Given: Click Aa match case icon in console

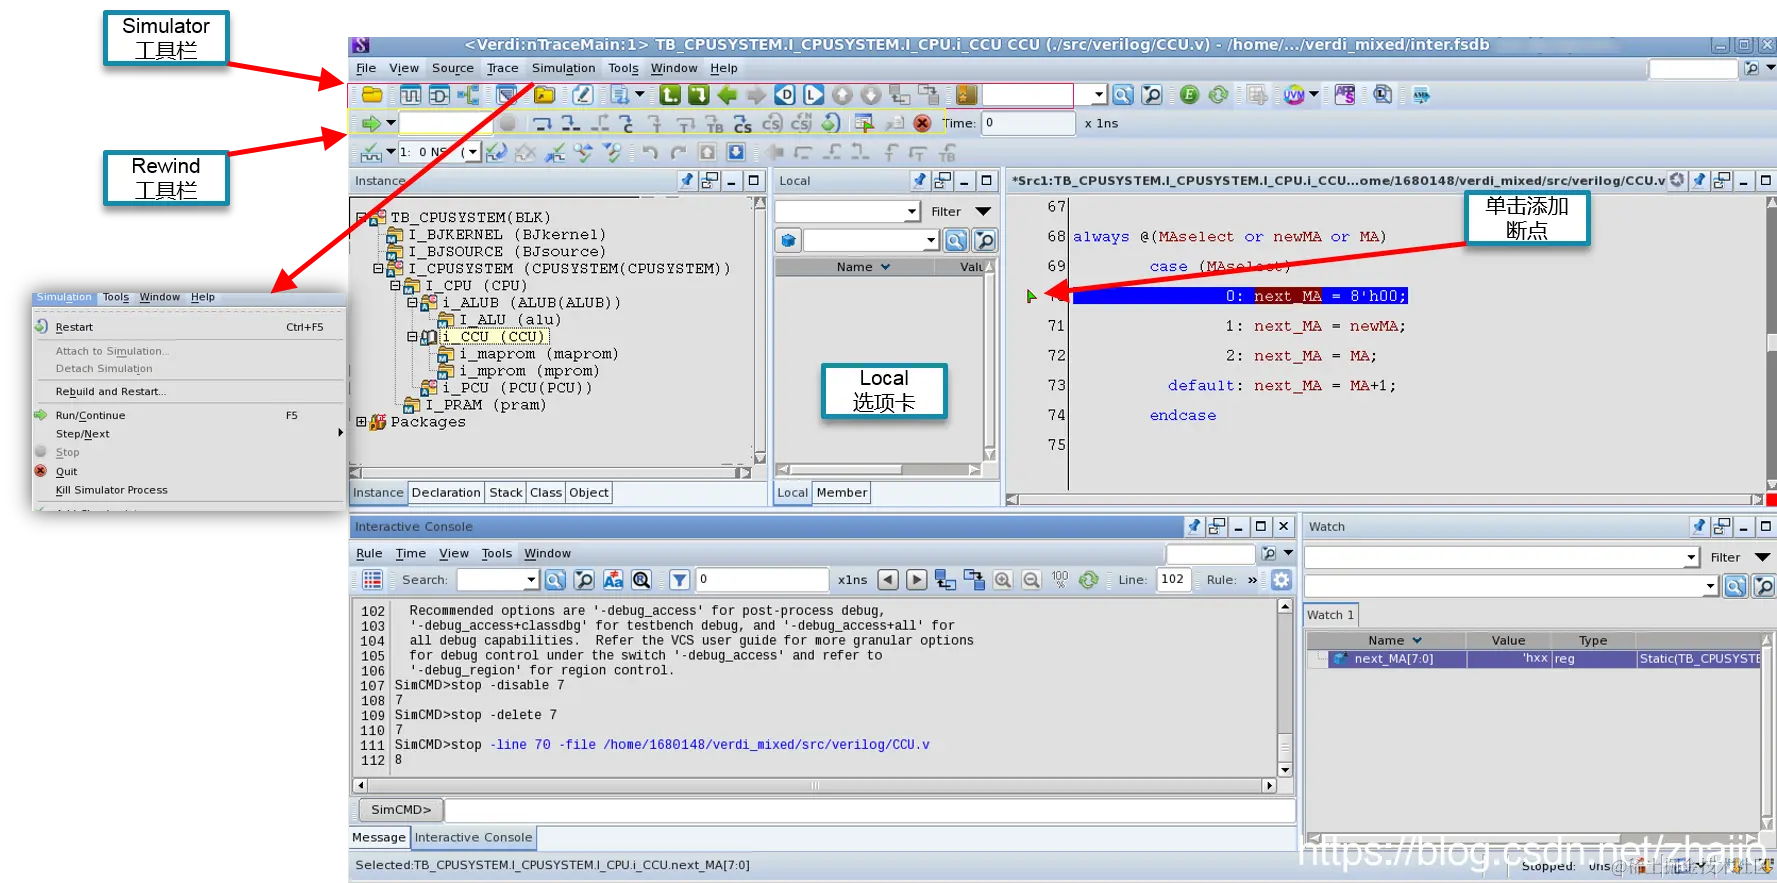Looking at the screenshot, I should coord(613,580).
